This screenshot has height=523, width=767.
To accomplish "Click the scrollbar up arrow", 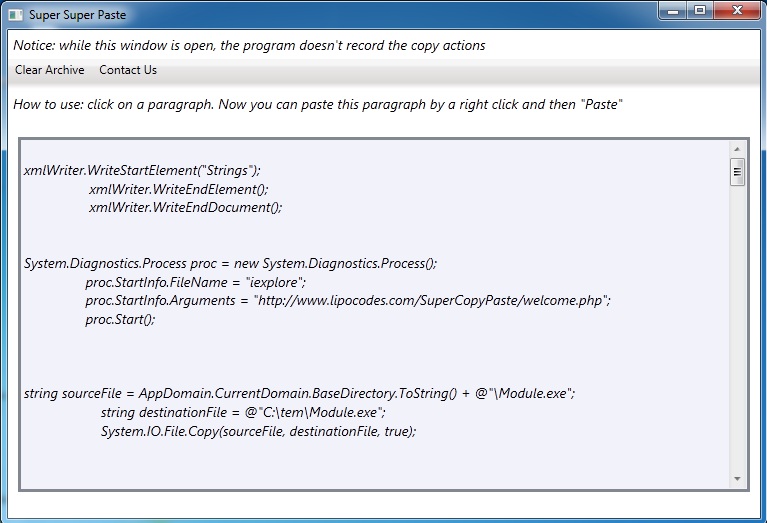I will pyautogui.click(x=737, y=149).
